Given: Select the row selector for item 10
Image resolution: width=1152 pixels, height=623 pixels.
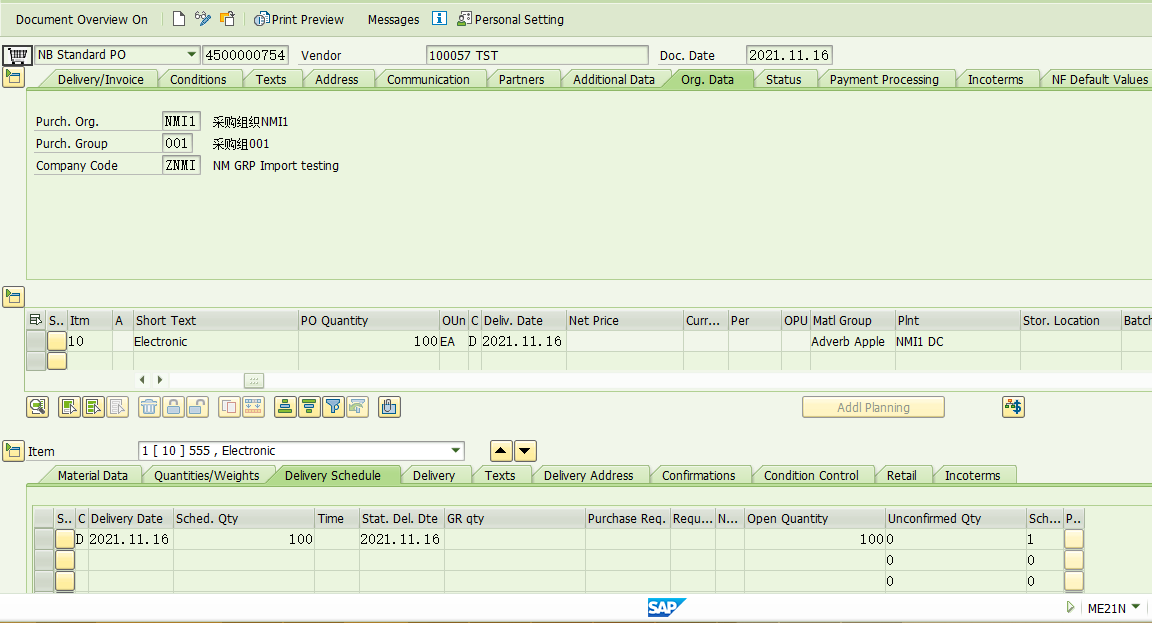Looking at the screenshot, I should 36,342.
